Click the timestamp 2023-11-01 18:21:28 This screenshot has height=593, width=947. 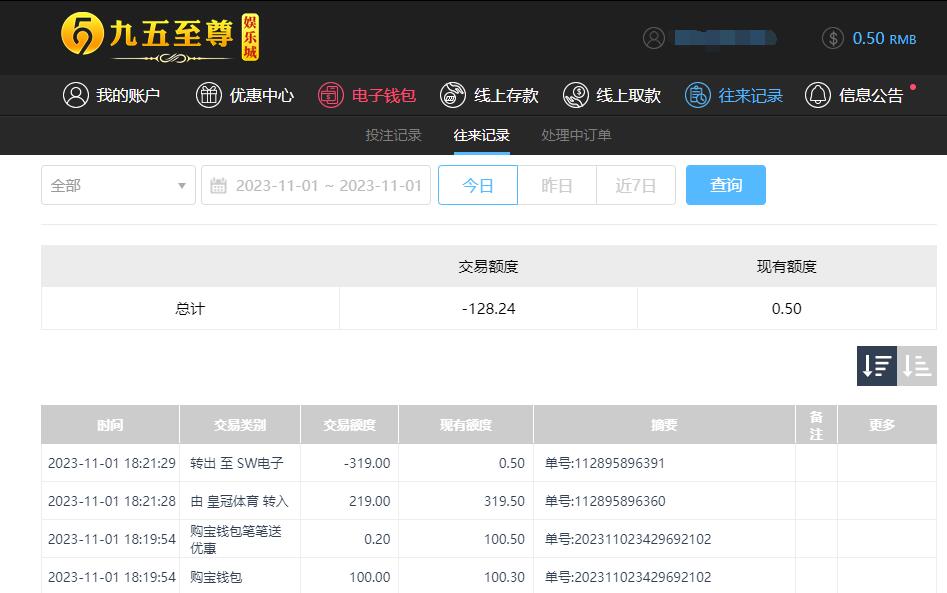pos(112,501)
